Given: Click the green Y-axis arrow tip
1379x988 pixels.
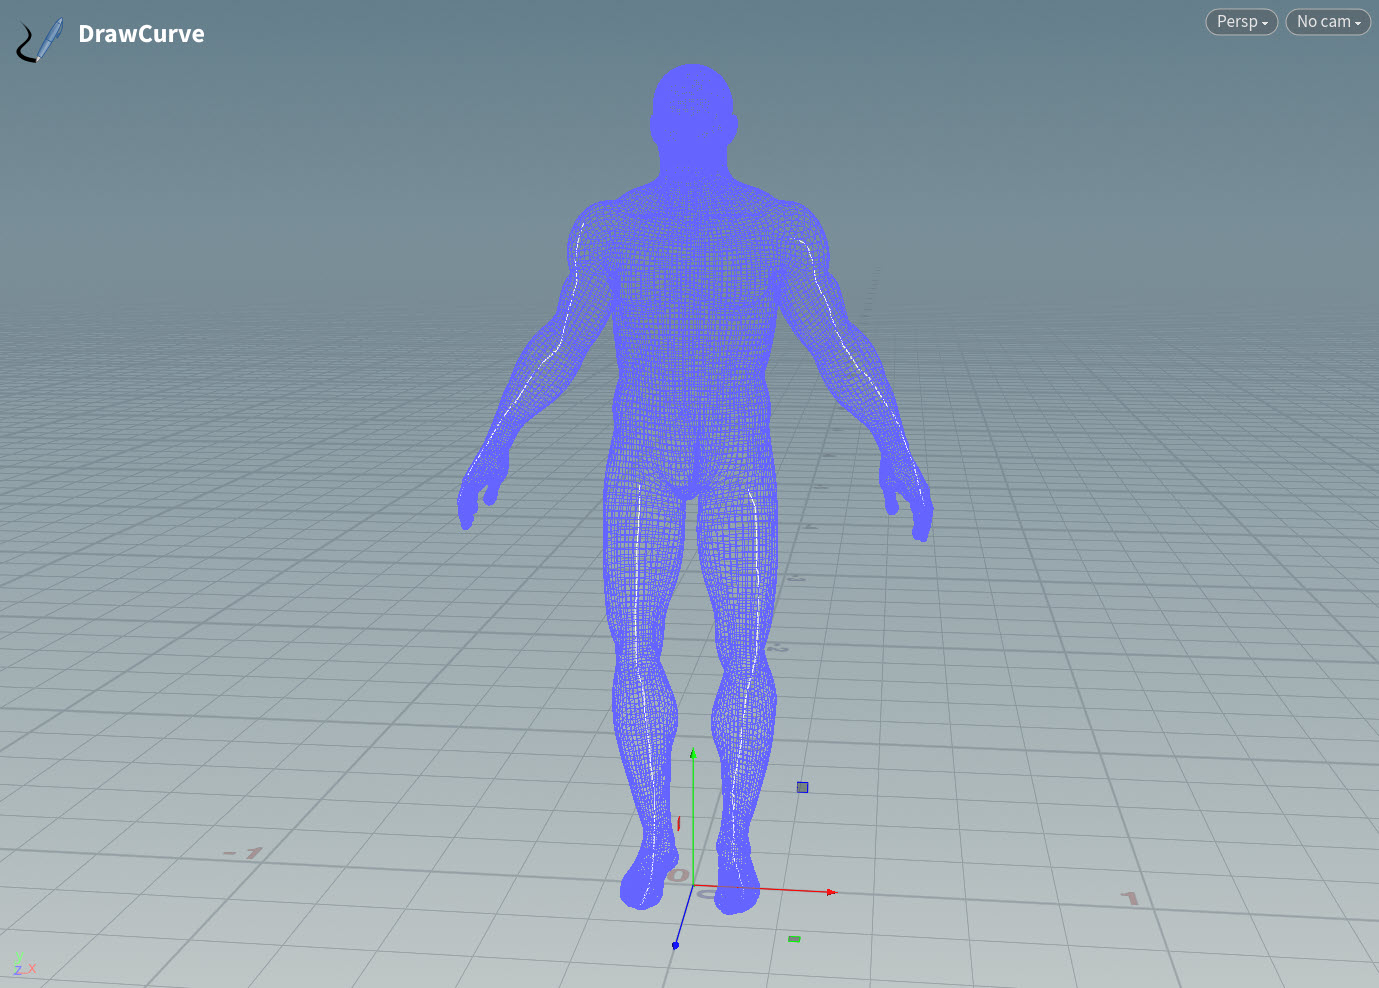Looking at the screenshot, I should 693,752.
